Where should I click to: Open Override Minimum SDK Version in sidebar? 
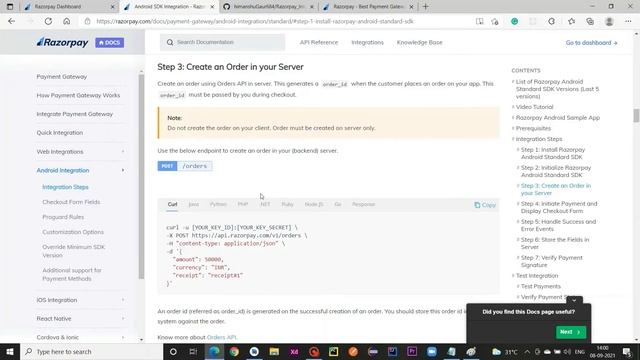click(x=73, y=251)
